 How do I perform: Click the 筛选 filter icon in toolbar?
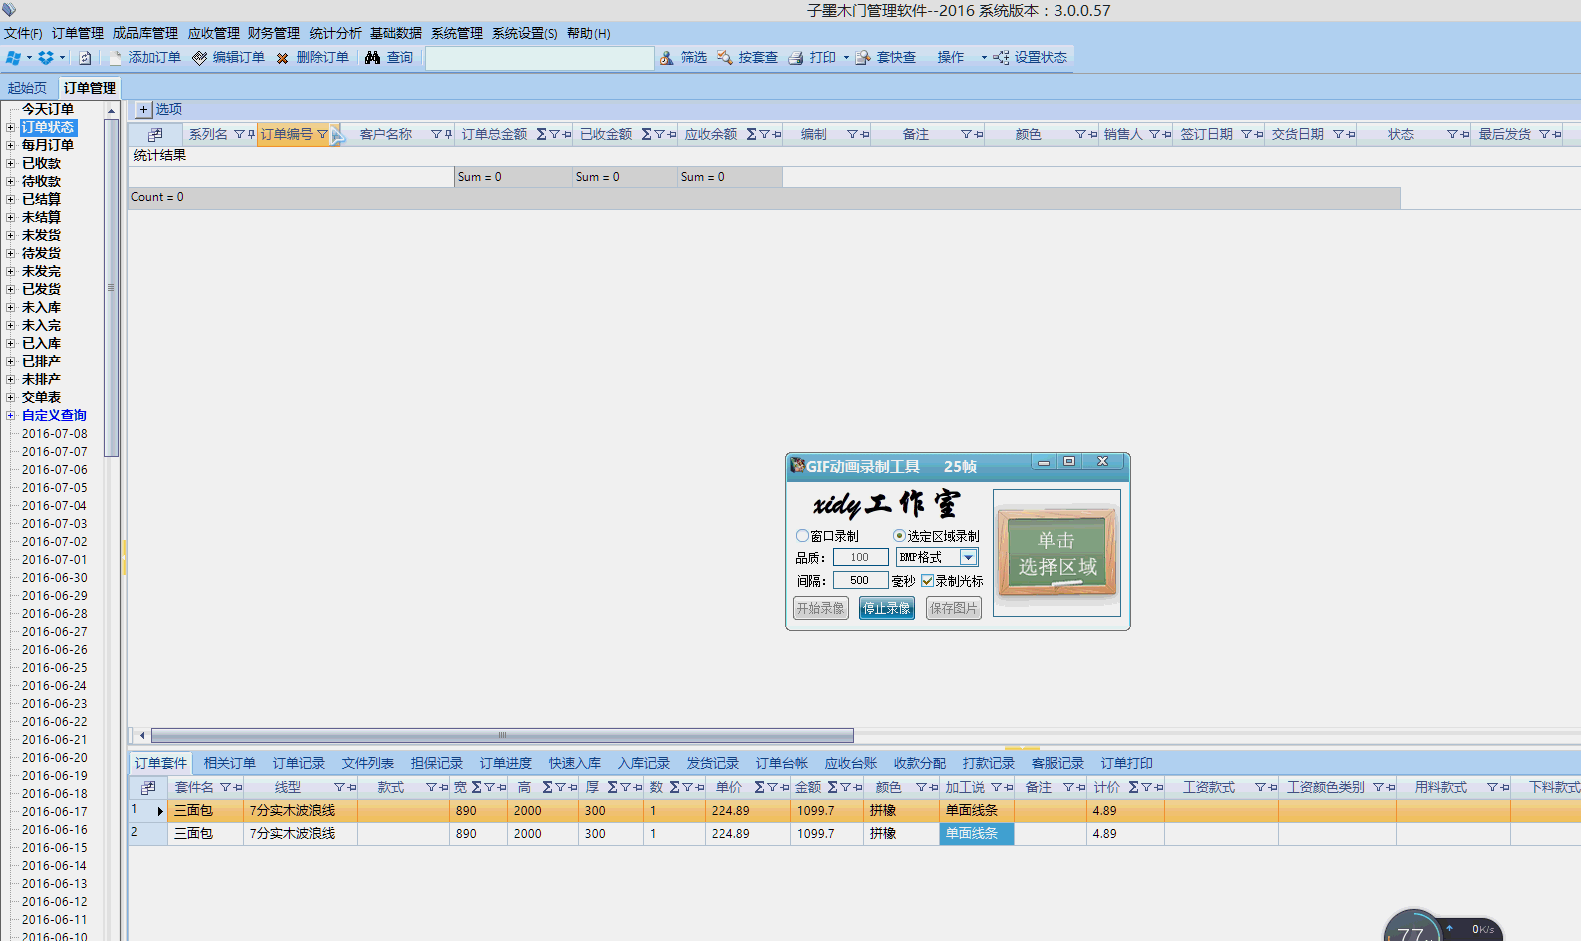(666, 58)
